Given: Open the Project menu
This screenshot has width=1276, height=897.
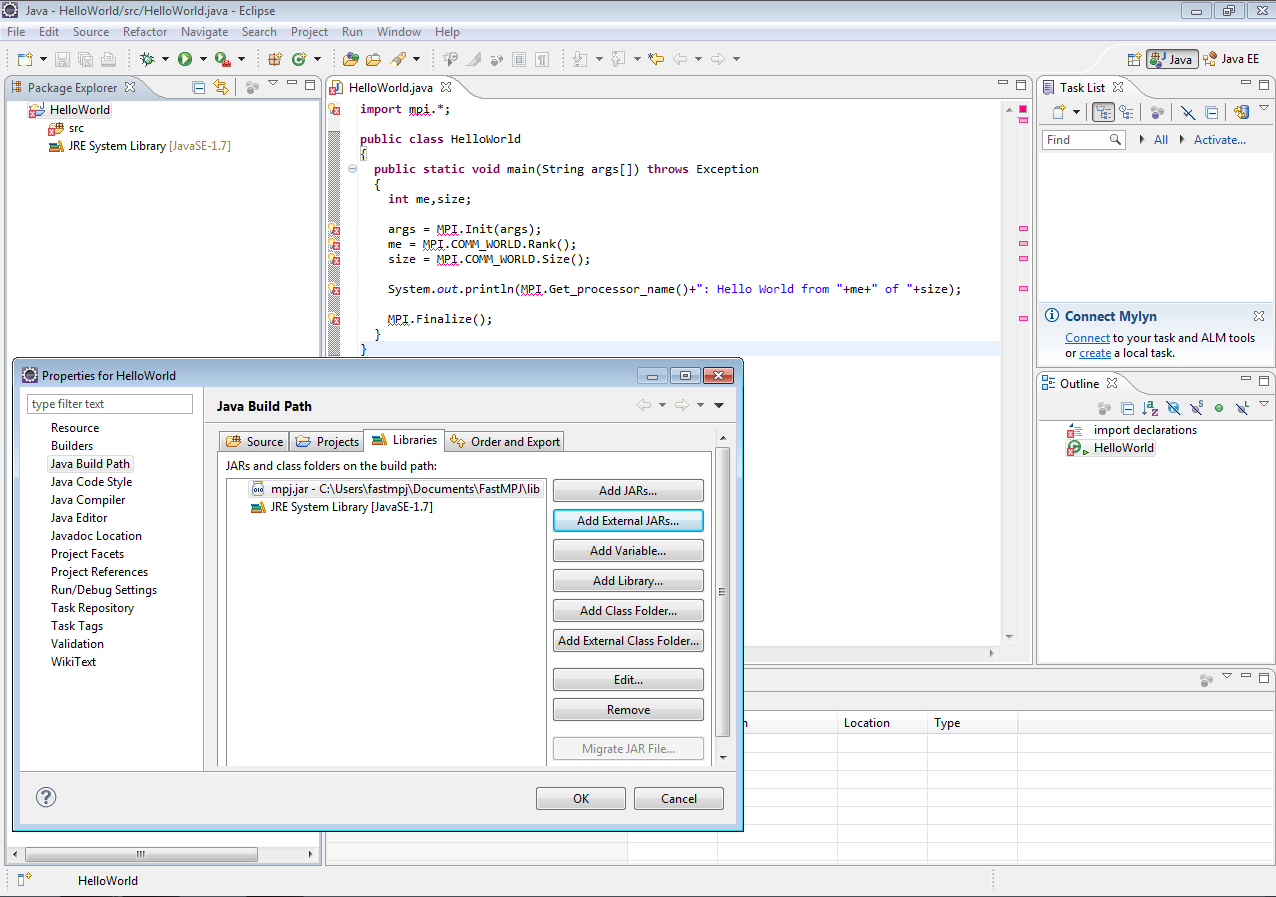Looking at the screenshot, I should pos(309,32).
